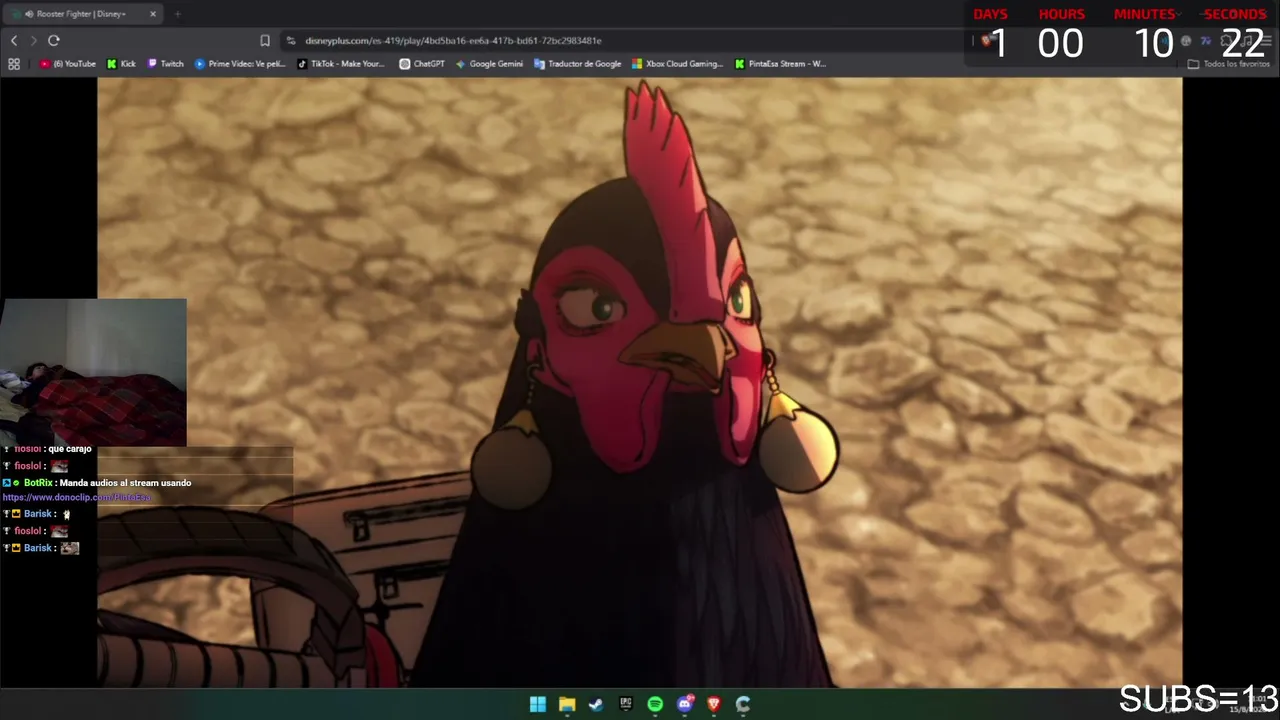Screen dimensions: 1280x720
Task: Open the Twitch bookmark
Action: (x=166, y=64)
